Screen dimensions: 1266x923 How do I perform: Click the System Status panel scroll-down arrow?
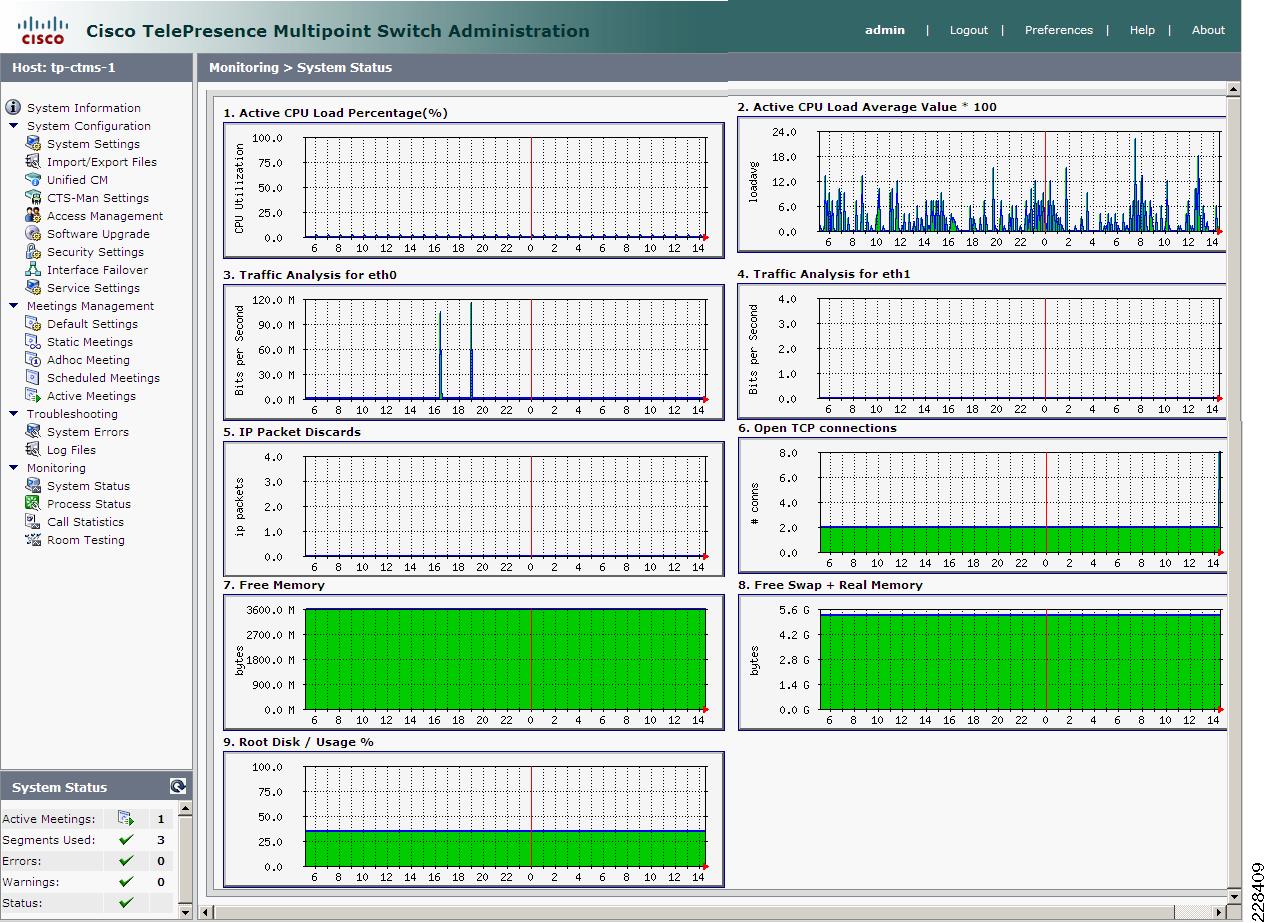click(184, 913)
